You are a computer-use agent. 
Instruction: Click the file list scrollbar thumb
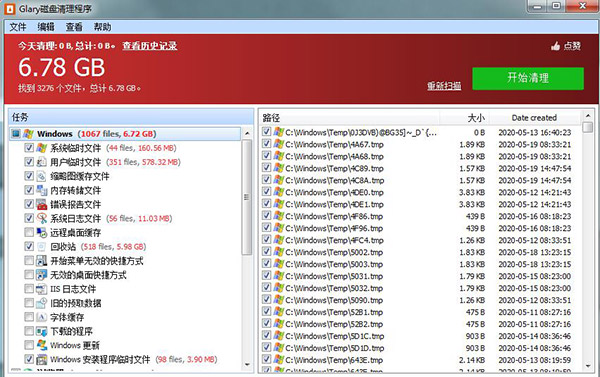[588, 127]
